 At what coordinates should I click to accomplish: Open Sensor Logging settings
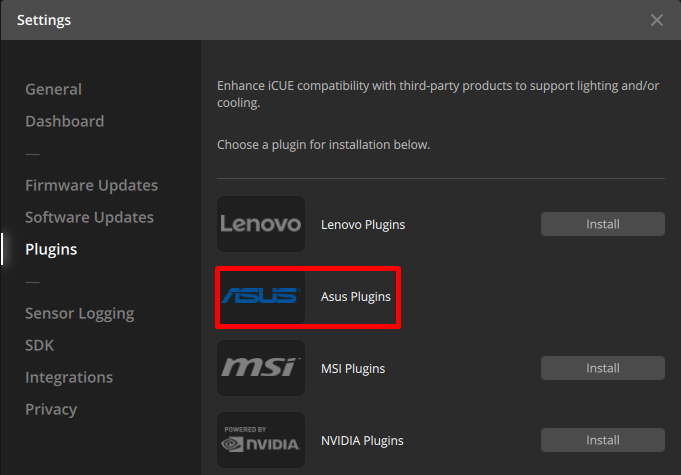(x=79, y=313)
